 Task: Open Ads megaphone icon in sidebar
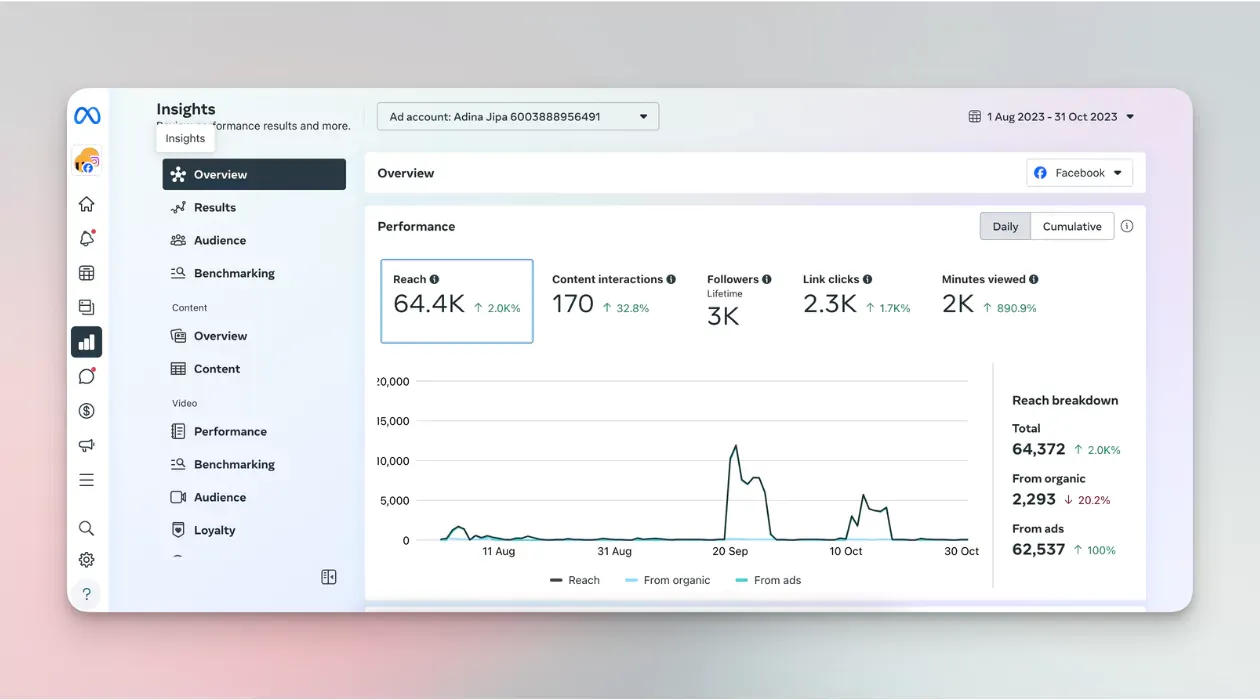(x=87, y=446)
